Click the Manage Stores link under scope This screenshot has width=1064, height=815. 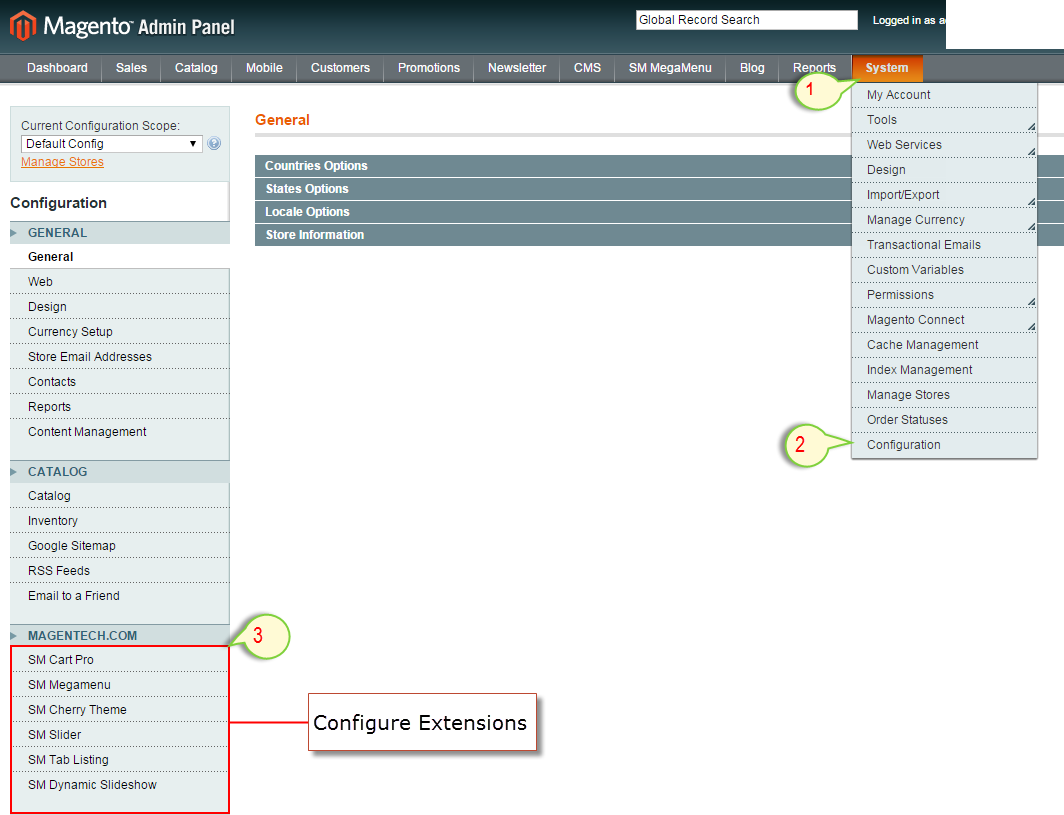[x=62, y=162]
